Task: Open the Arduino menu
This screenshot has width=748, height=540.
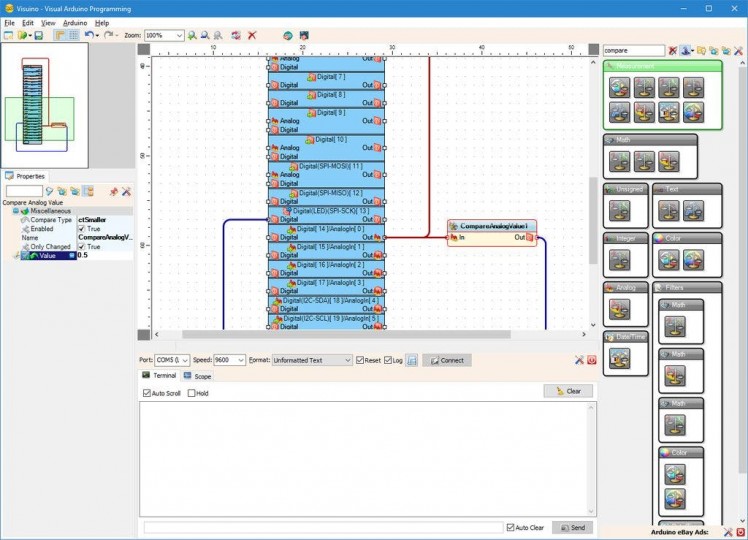Action: [x=74, y=22]
